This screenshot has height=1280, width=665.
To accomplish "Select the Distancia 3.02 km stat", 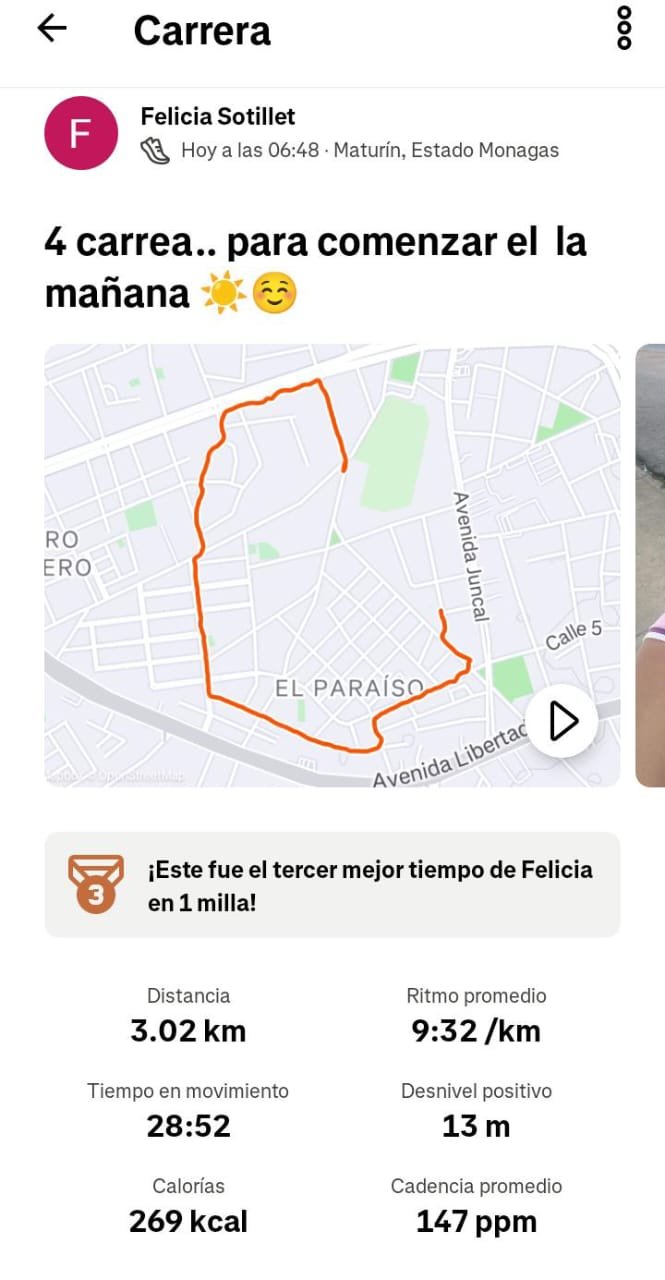I will pos(188,1016).
